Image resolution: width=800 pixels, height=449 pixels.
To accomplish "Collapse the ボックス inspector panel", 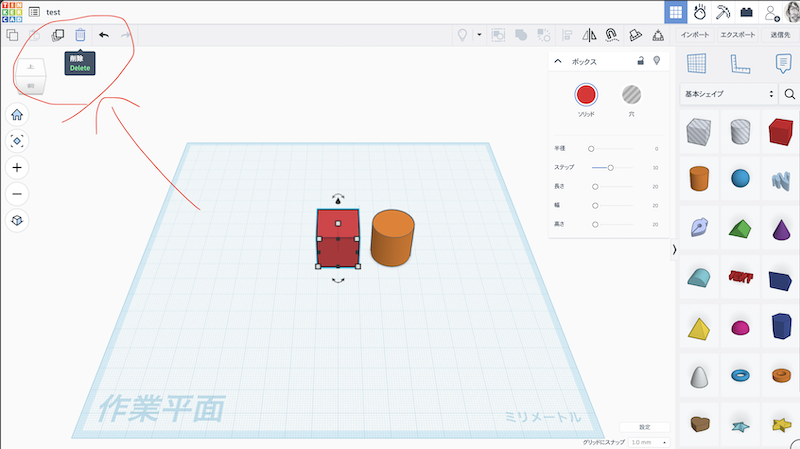I will 558,61.
